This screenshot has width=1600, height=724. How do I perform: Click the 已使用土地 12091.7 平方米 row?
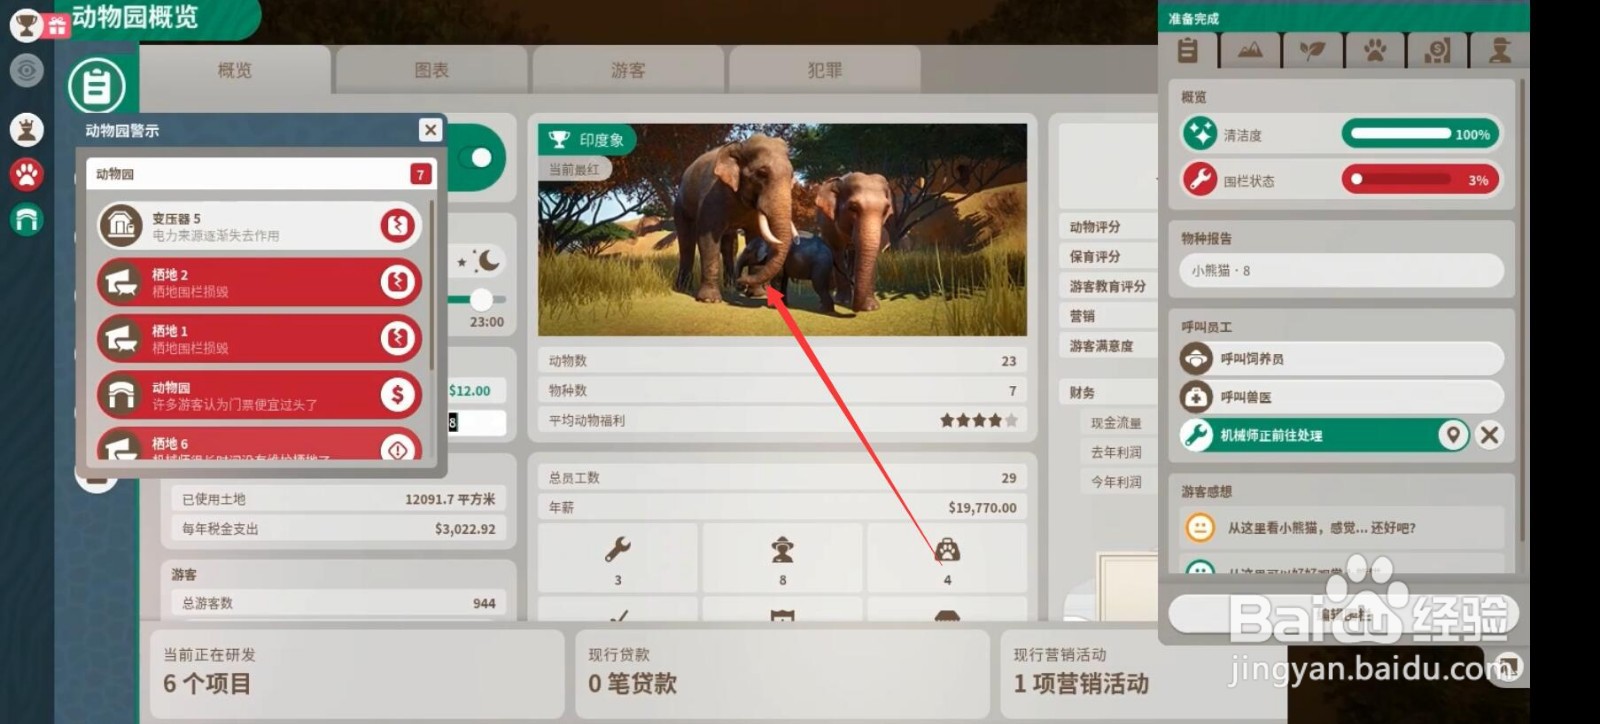tap(338, 499)
